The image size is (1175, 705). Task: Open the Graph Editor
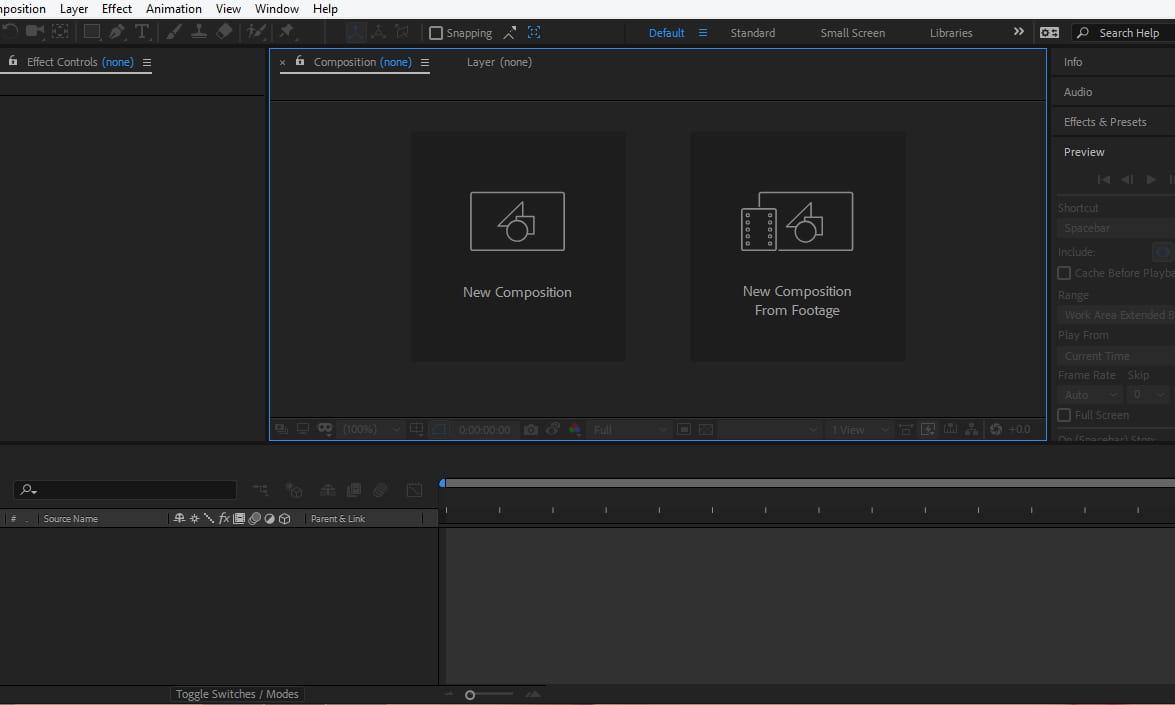click(415, 490)
